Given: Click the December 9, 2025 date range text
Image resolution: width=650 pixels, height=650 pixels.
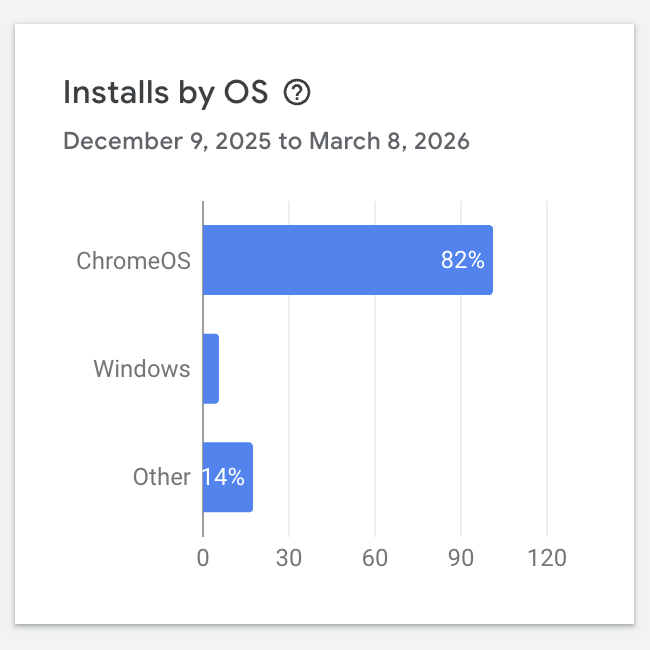Looking at the screenshot, I should tap(168, 141).
